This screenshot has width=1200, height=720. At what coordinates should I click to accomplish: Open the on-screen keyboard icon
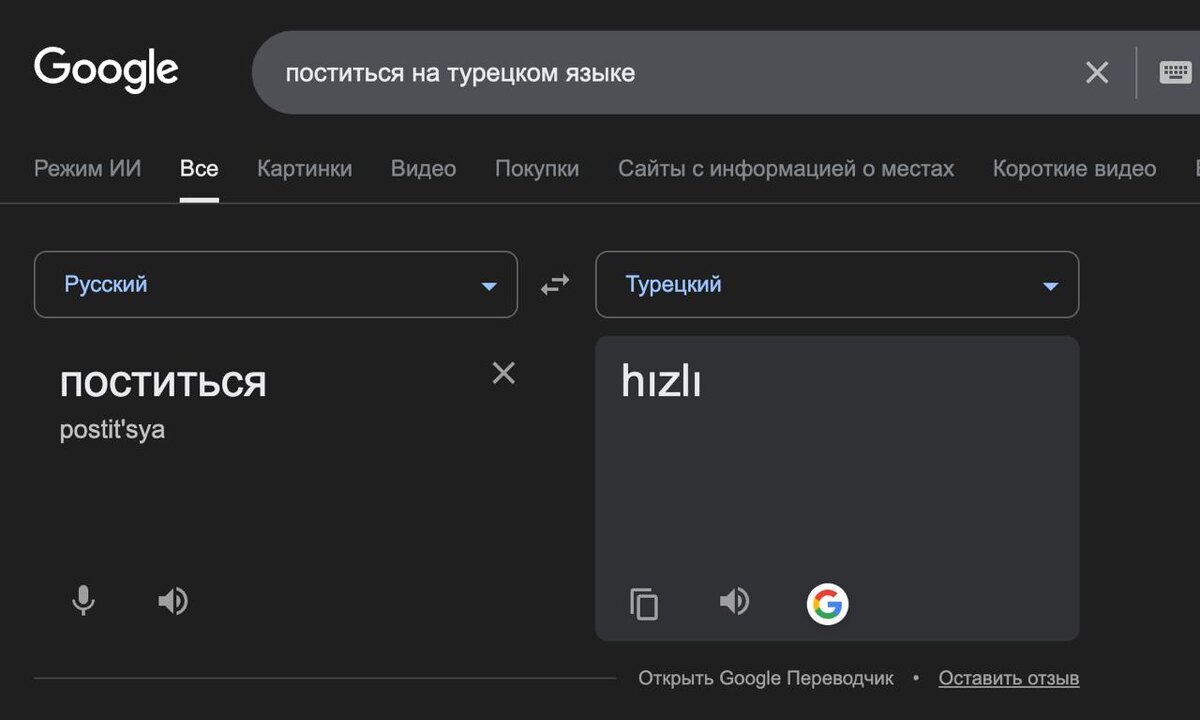(1175, 72)
